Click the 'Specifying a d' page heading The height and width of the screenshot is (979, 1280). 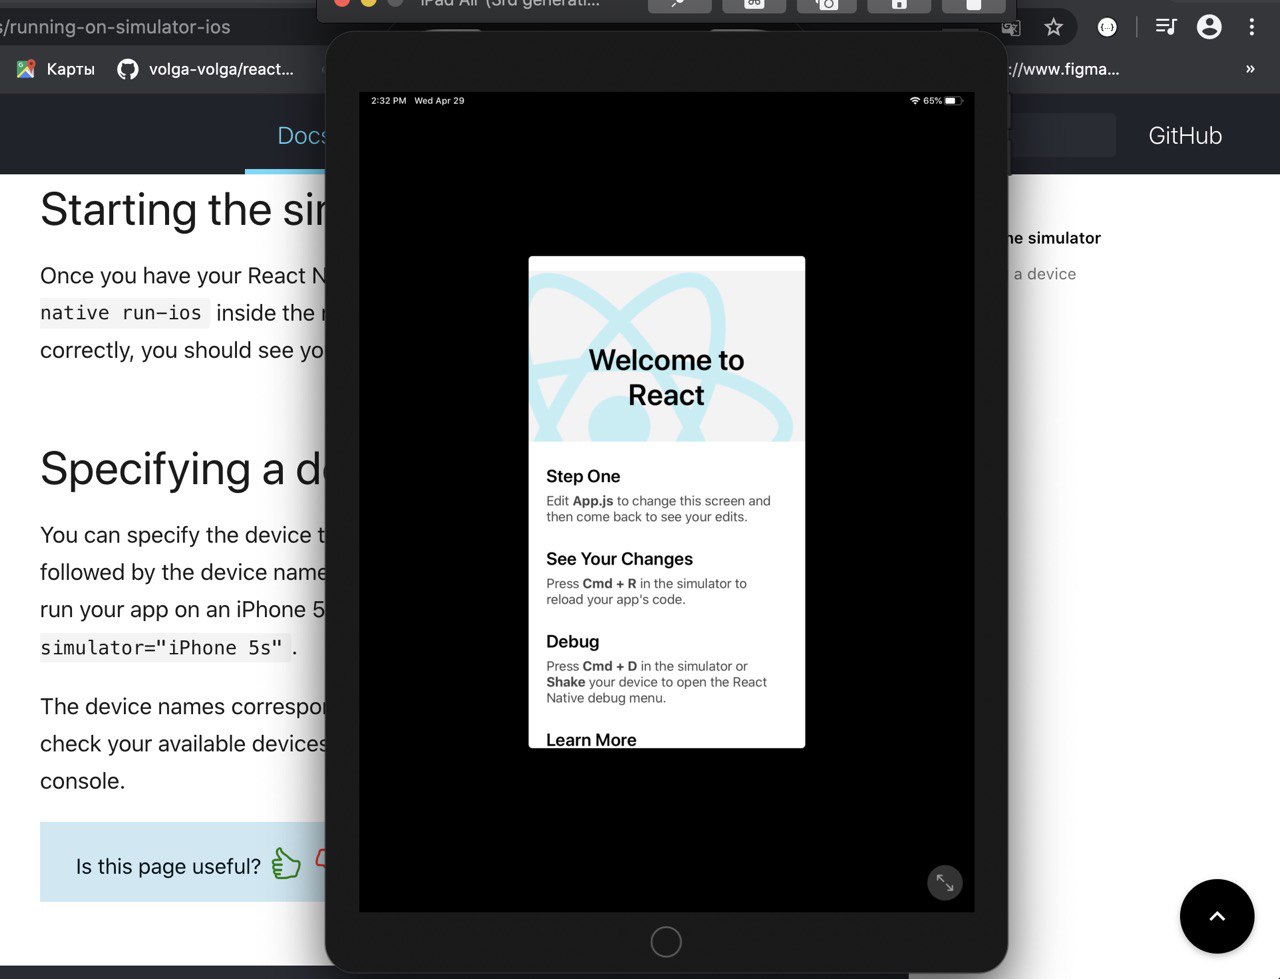click(183, 468)
